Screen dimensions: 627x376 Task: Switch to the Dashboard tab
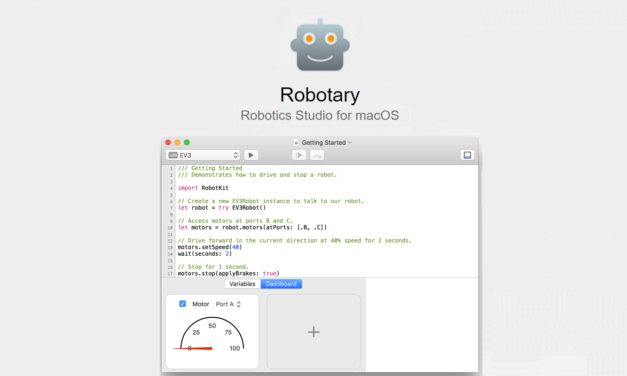click(x=281, y=284)
